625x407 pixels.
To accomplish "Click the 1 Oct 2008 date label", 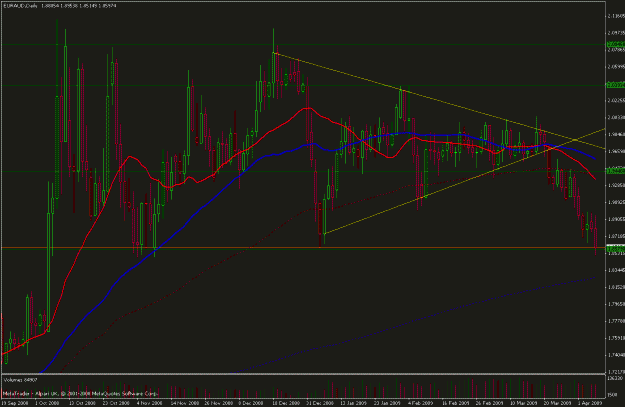I will coord(47,403).
